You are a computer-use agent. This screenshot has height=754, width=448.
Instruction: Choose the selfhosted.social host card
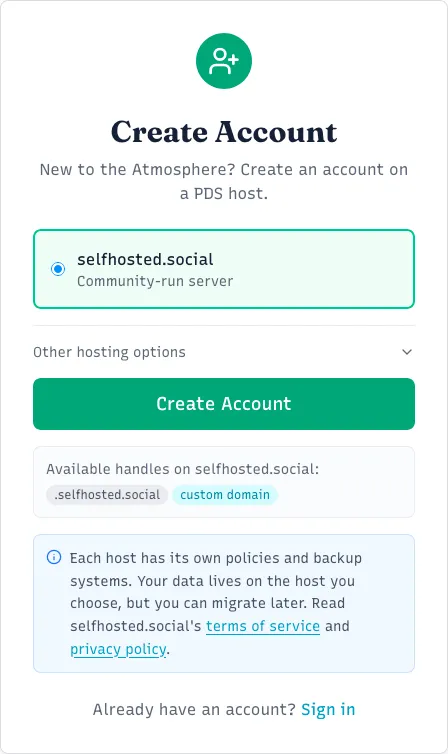click(x=224, y=269)
